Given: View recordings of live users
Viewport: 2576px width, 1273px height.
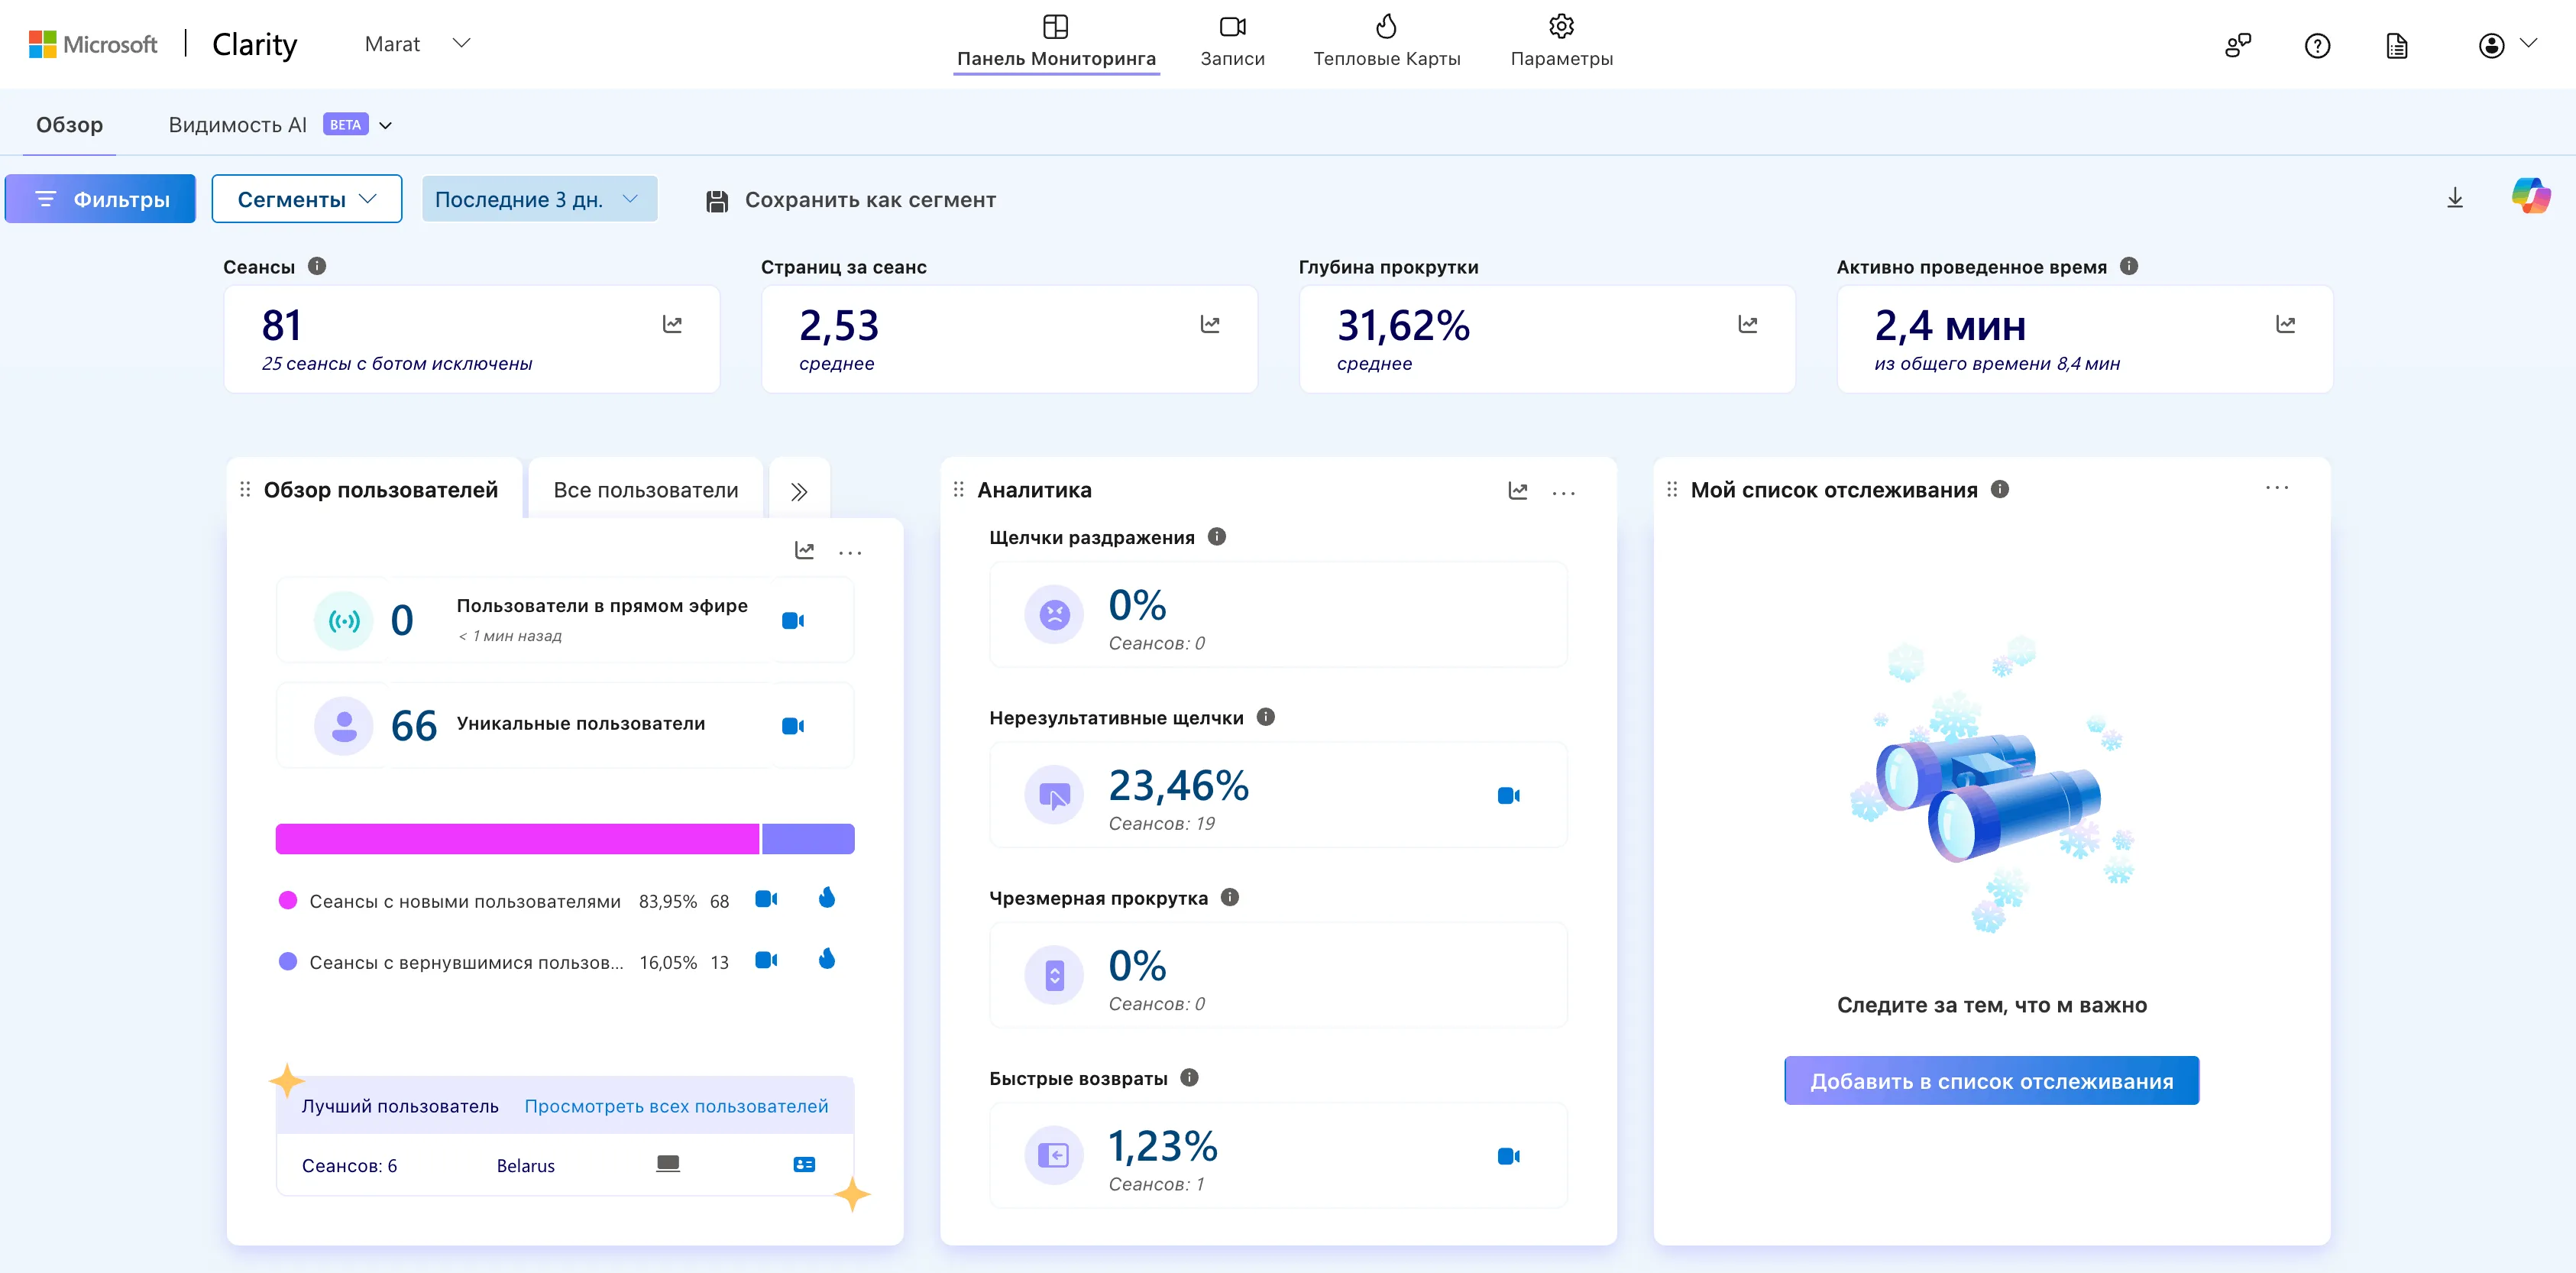Looking at the screenshot, I should click(793, 621).
